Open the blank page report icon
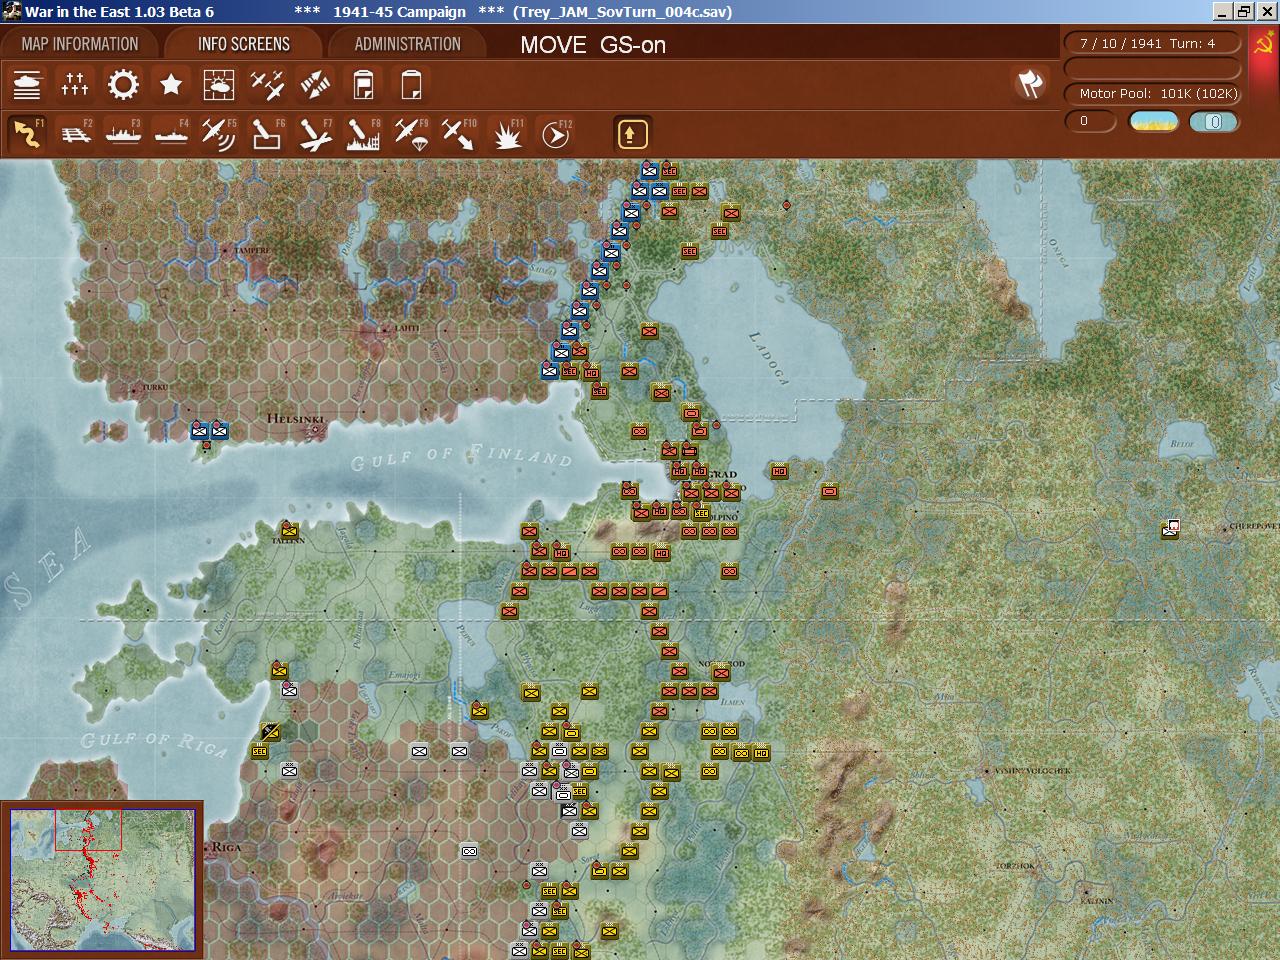 pyautogui.click(x=411, y=85)
